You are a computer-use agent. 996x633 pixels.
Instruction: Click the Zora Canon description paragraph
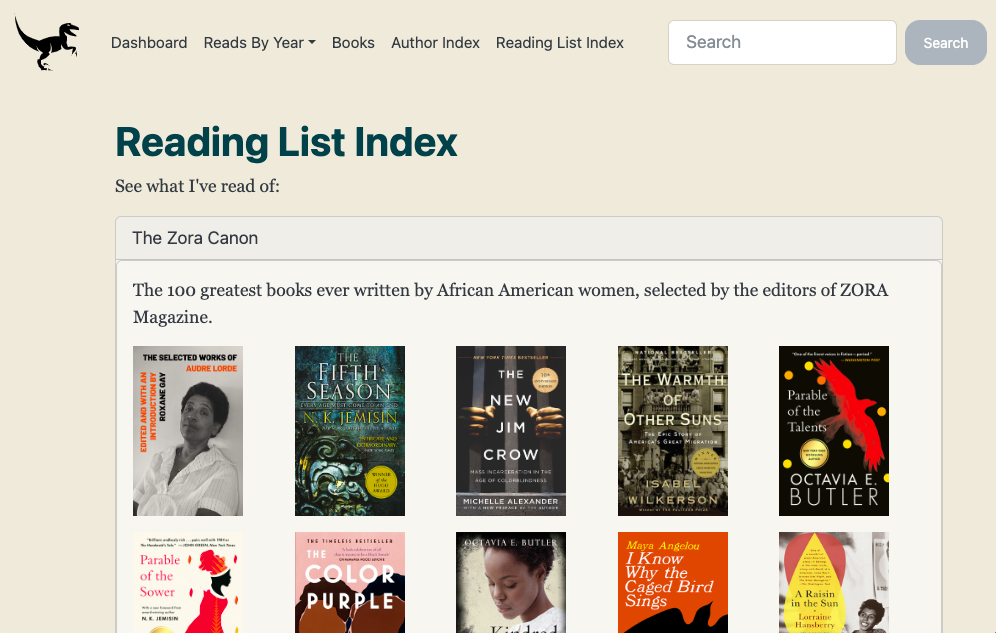coord(510,303)
